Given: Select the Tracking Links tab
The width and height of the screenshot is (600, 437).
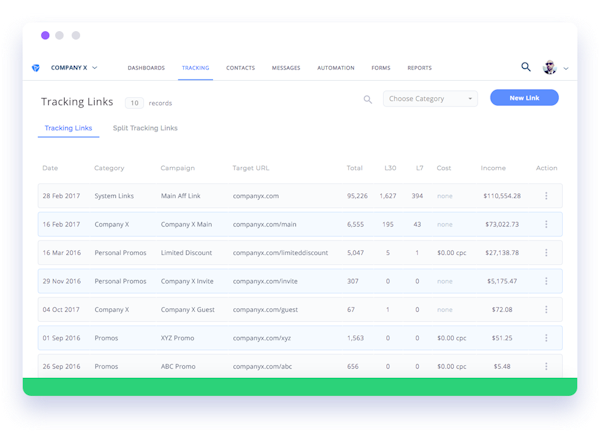Looking at the screenshot, I should tap(68, 128).
